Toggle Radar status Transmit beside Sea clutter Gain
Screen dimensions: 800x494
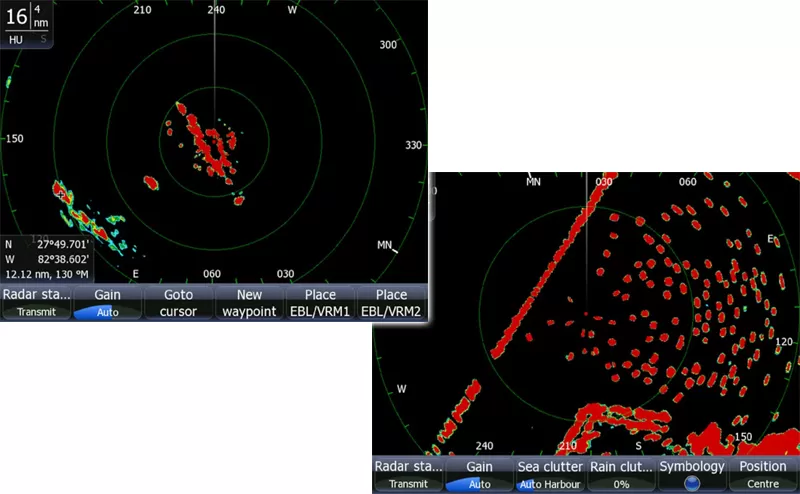point(407,475)
